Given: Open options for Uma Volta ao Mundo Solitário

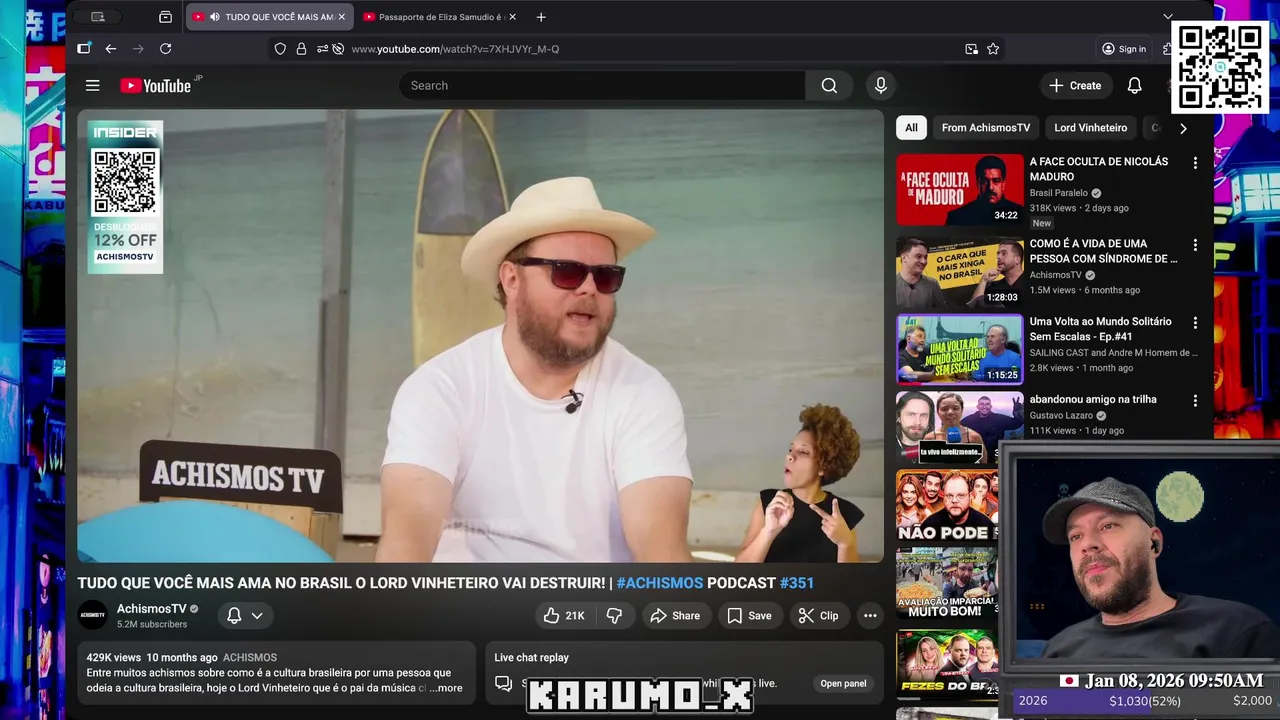Looking at the screenshot, I should tap(1194, 323).
